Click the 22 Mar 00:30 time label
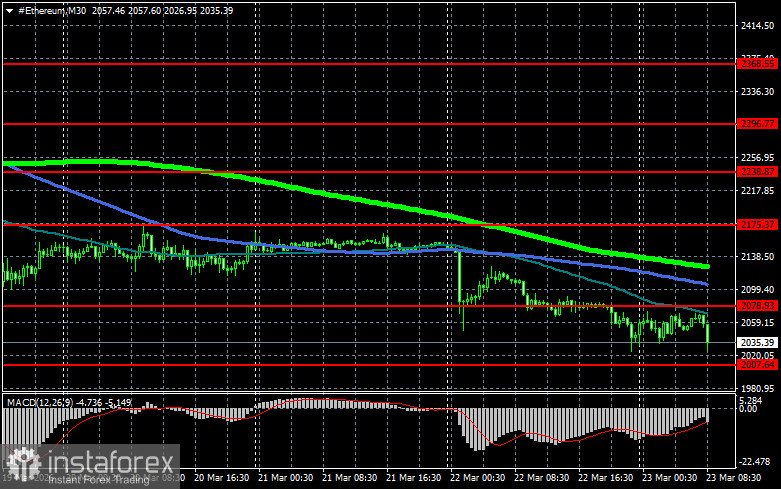781x489 pixels. pos(477,478)
